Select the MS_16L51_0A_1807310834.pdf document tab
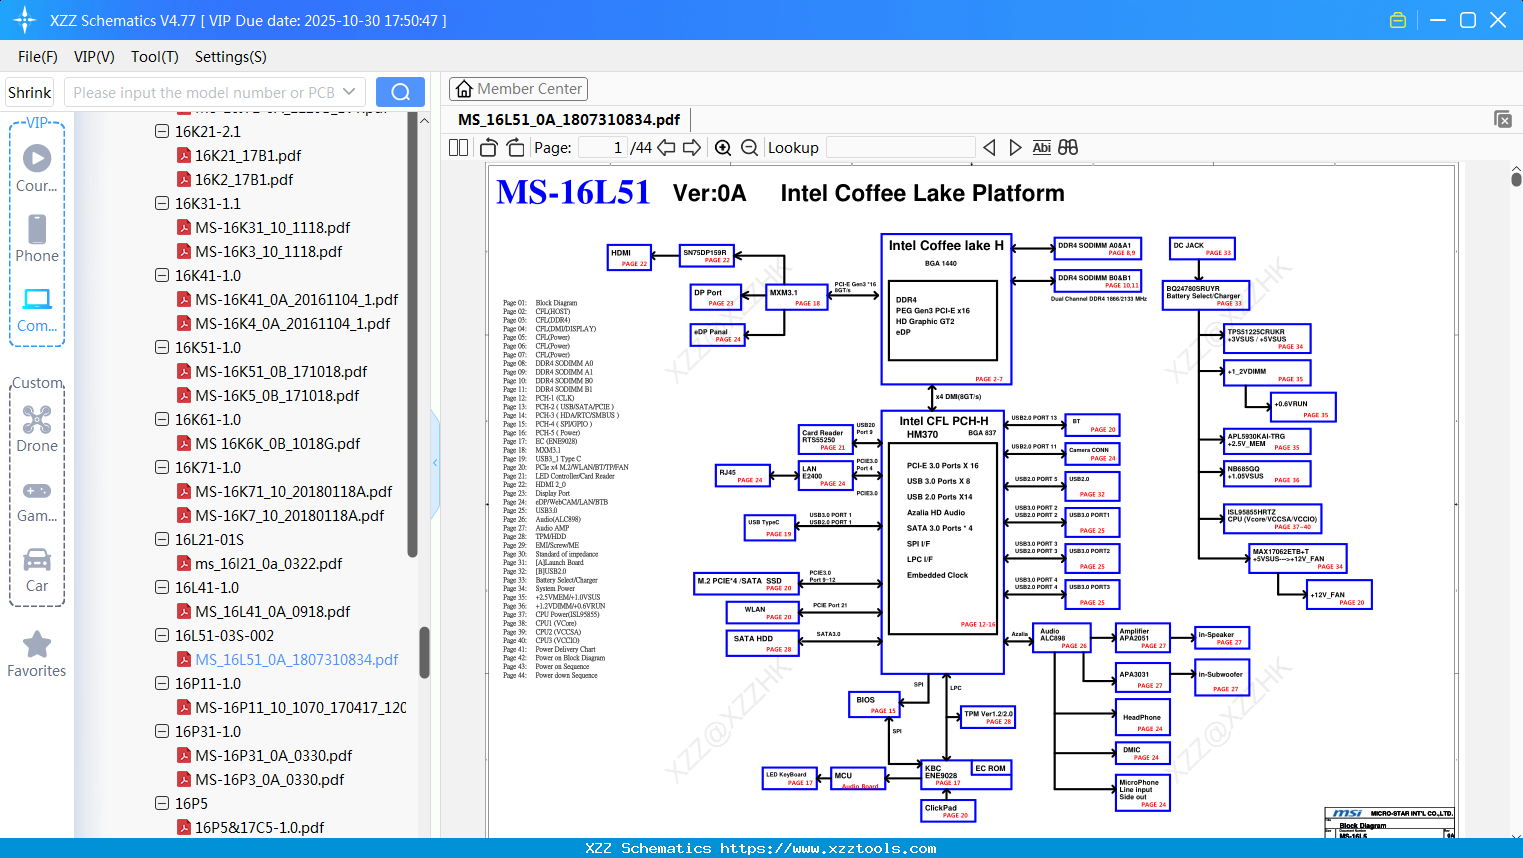Image resolution: width=1523 pixels, height=858 pixels. (x=569, y=120)
